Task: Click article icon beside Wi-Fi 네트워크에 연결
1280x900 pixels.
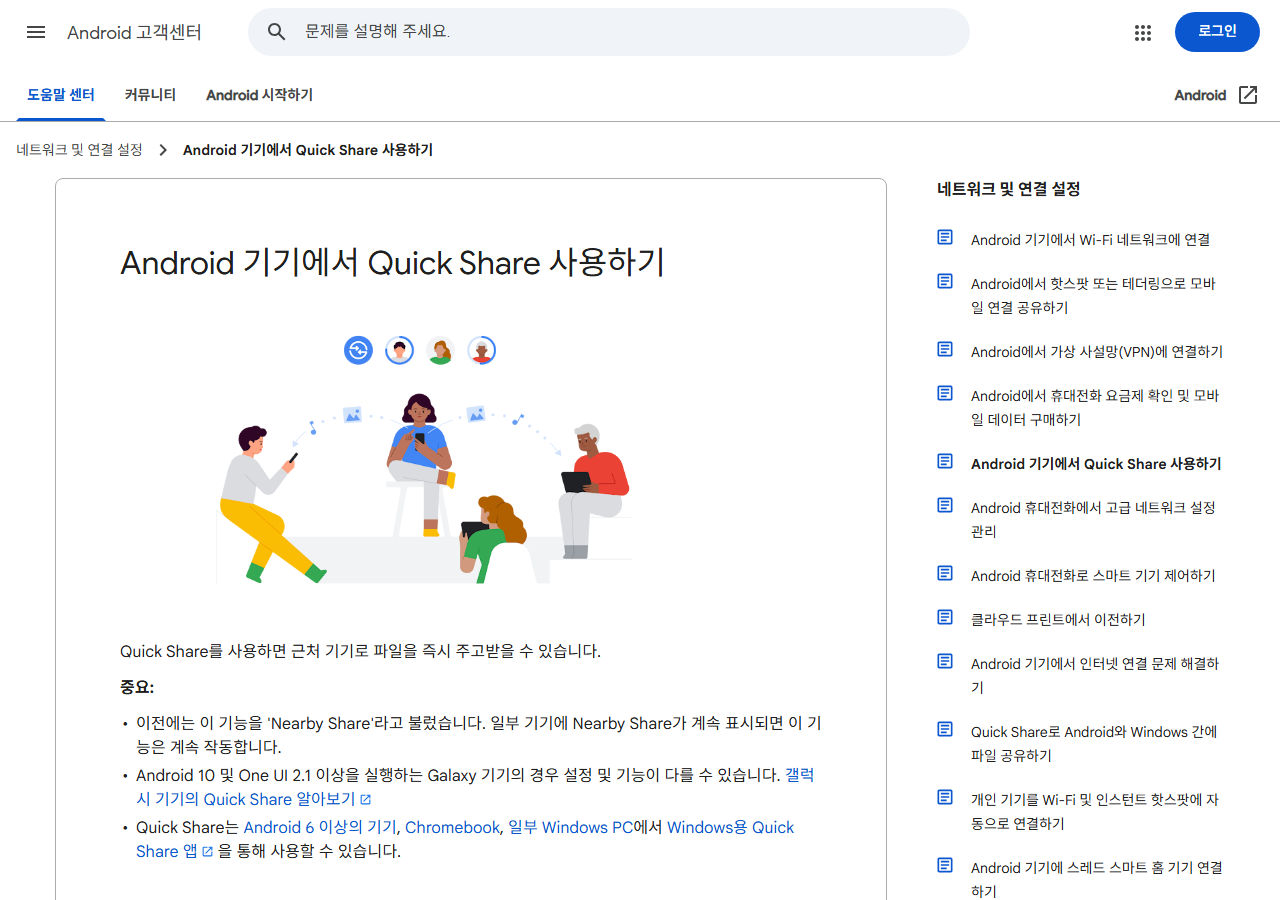Action: [945, 237]
